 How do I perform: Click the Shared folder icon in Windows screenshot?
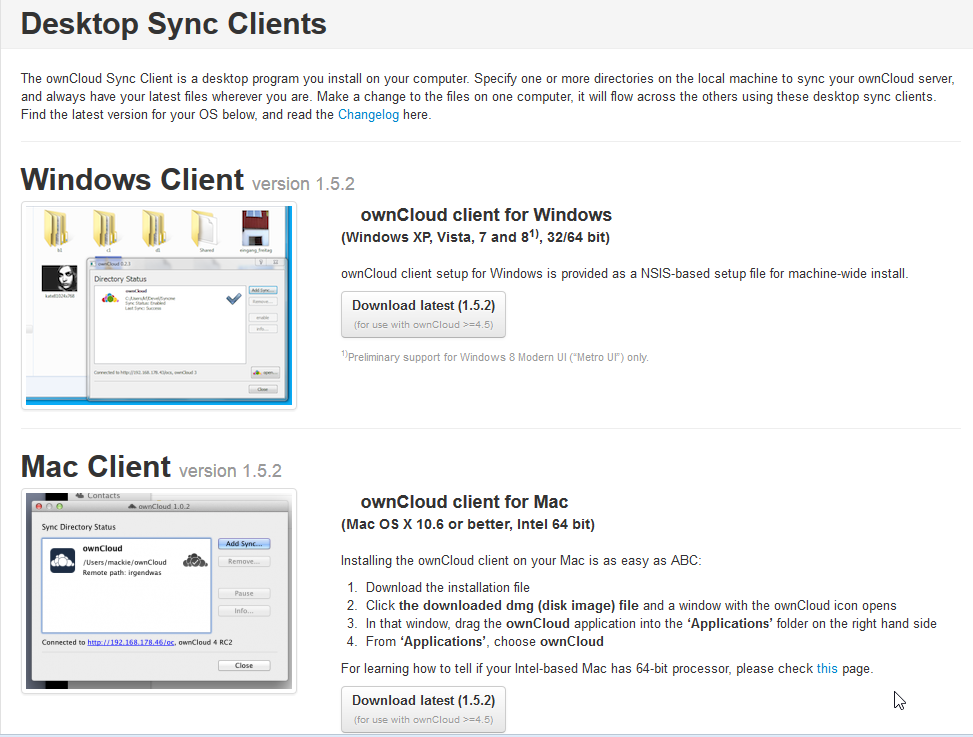(206, 229)
